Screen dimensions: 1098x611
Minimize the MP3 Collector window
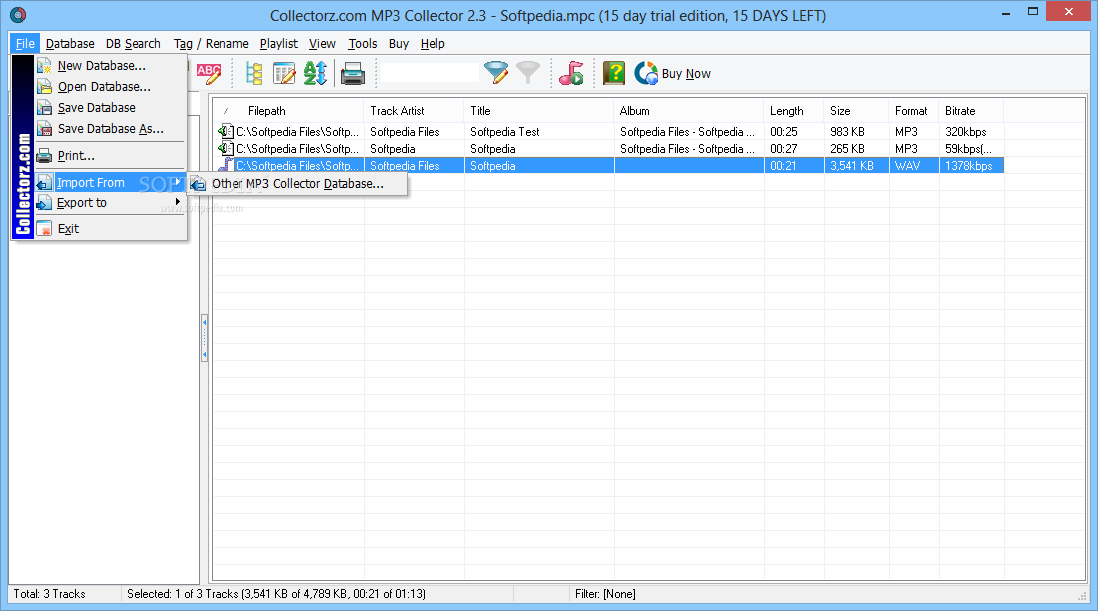pyautogui.click(x=1006, y=13)
